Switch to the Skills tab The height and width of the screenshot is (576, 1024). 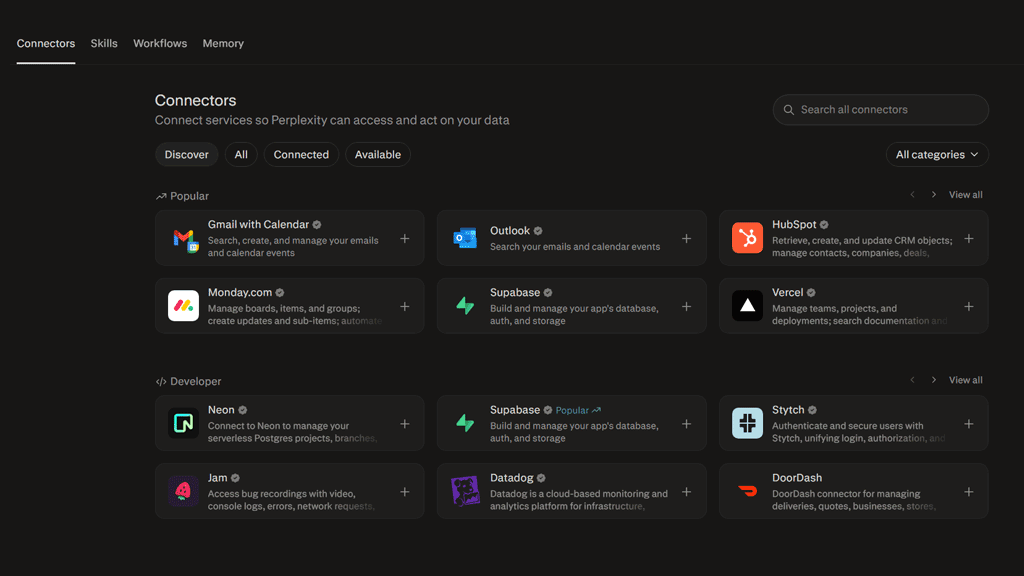(104, 43)
